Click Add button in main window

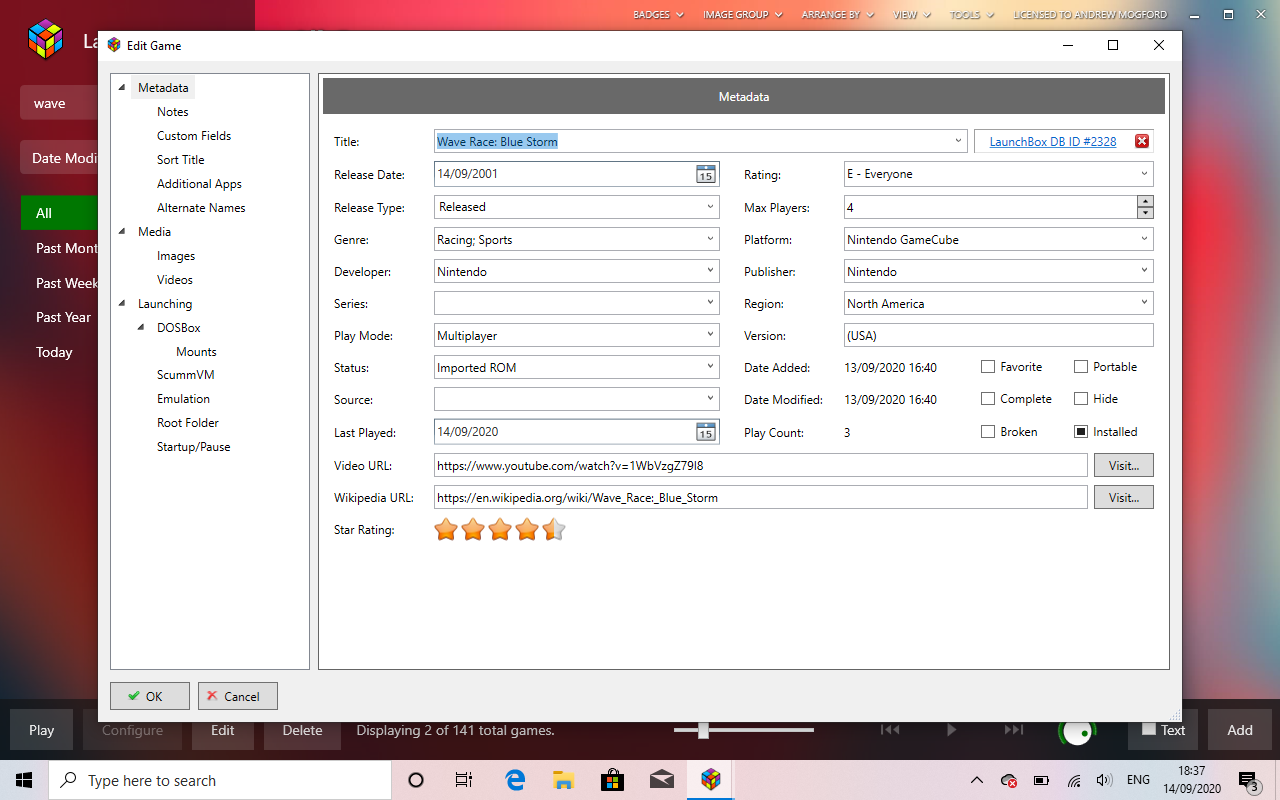(1240, 730)
